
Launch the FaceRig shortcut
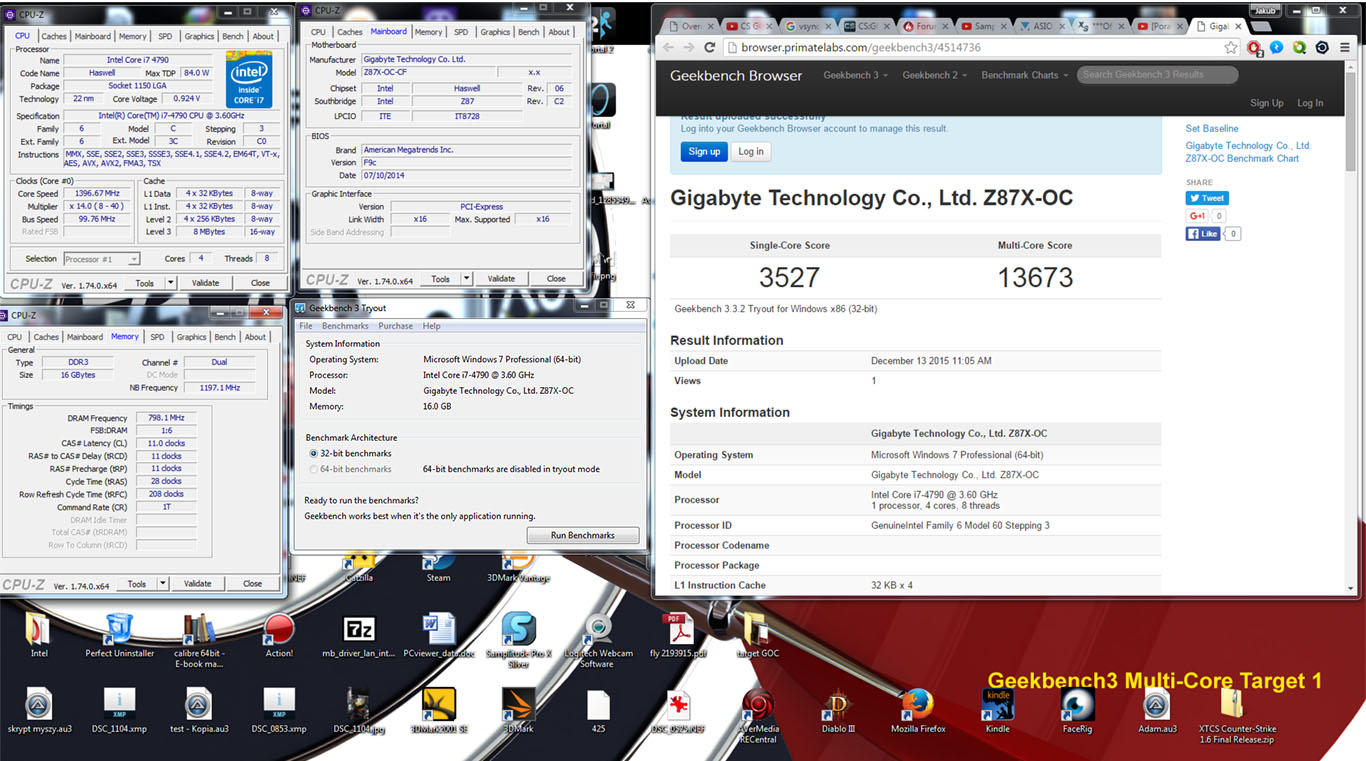(x=1077, y=710)
